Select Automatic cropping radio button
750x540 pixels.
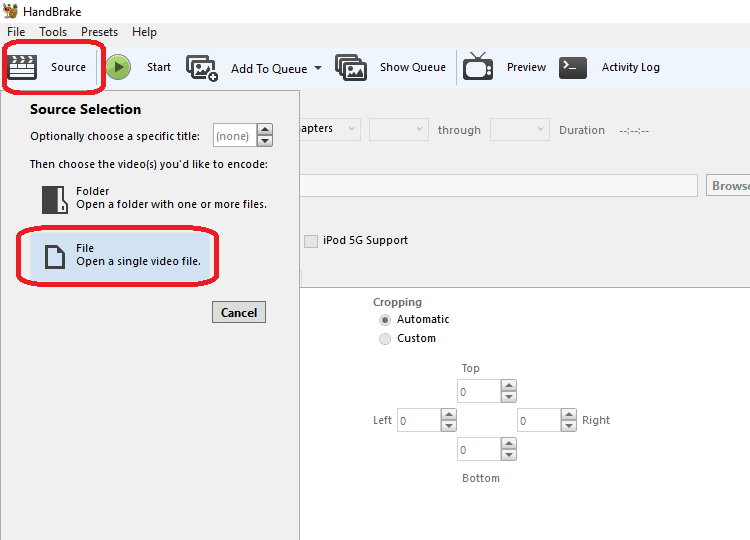[x=385, y=320]
